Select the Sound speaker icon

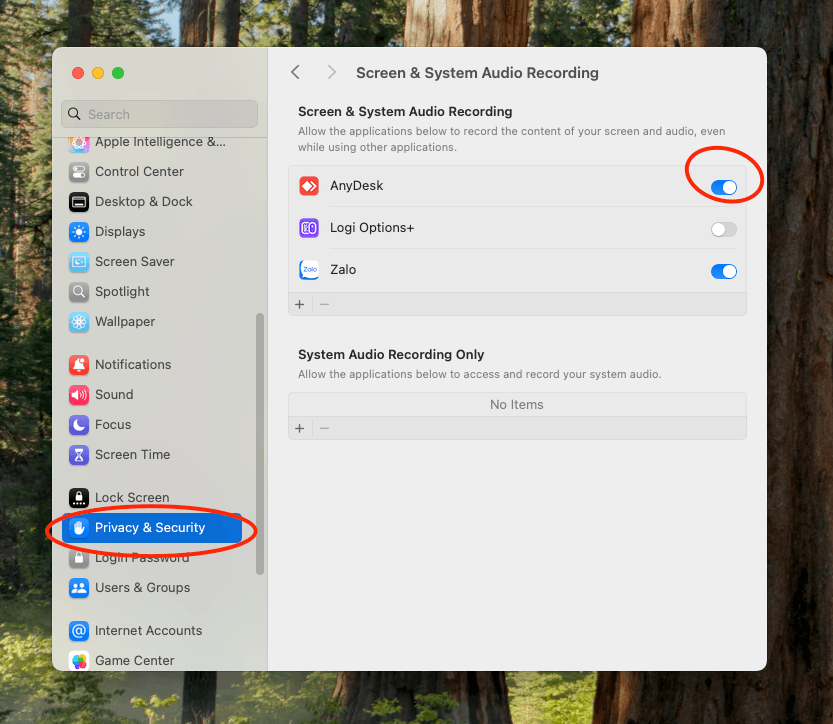coord(79,395)
